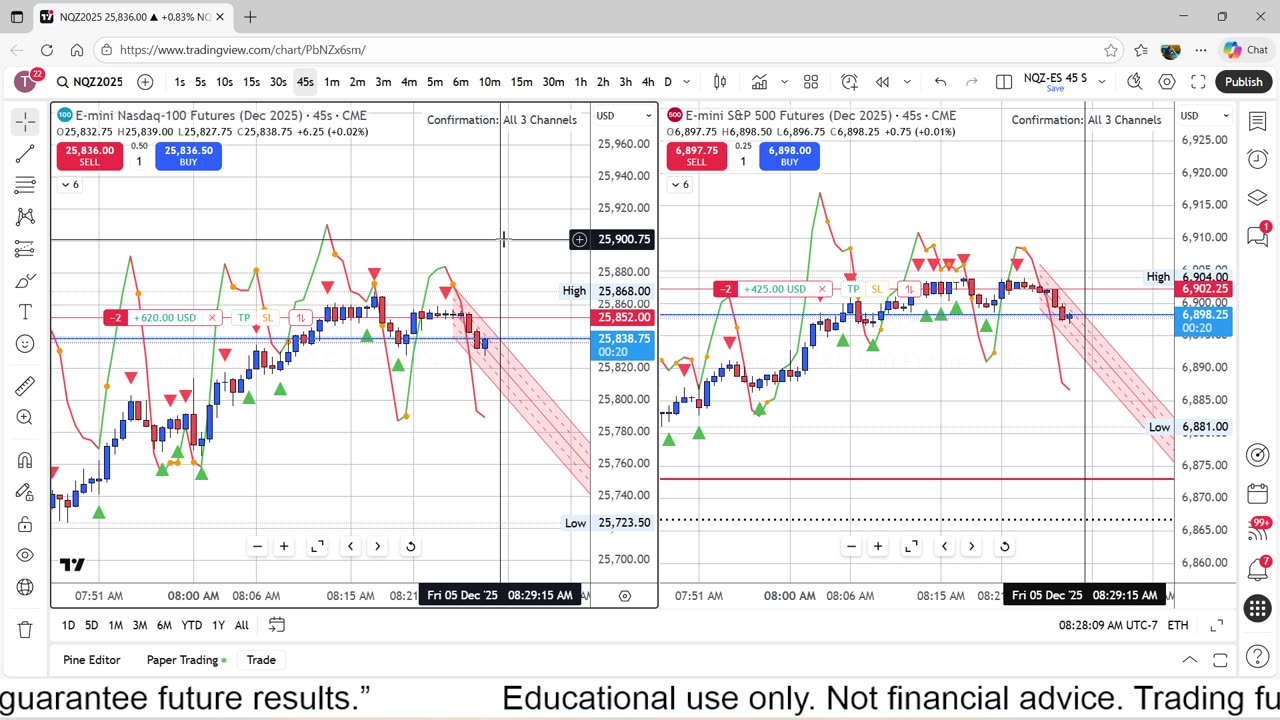The width and height of the screenshot is (1280, 720).
Task: Select the YTD date range
Action: pyautogui.click(x=191, y=625)
